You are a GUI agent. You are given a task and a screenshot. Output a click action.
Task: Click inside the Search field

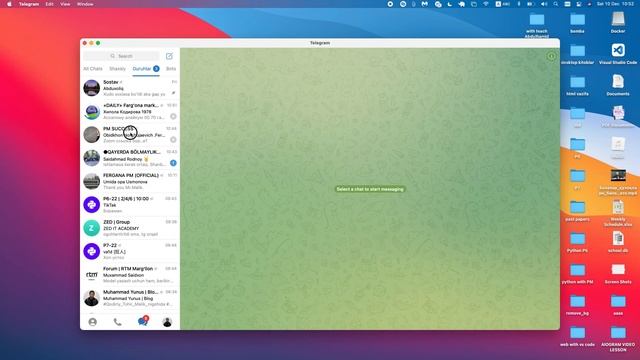click(x=121, y=56)
